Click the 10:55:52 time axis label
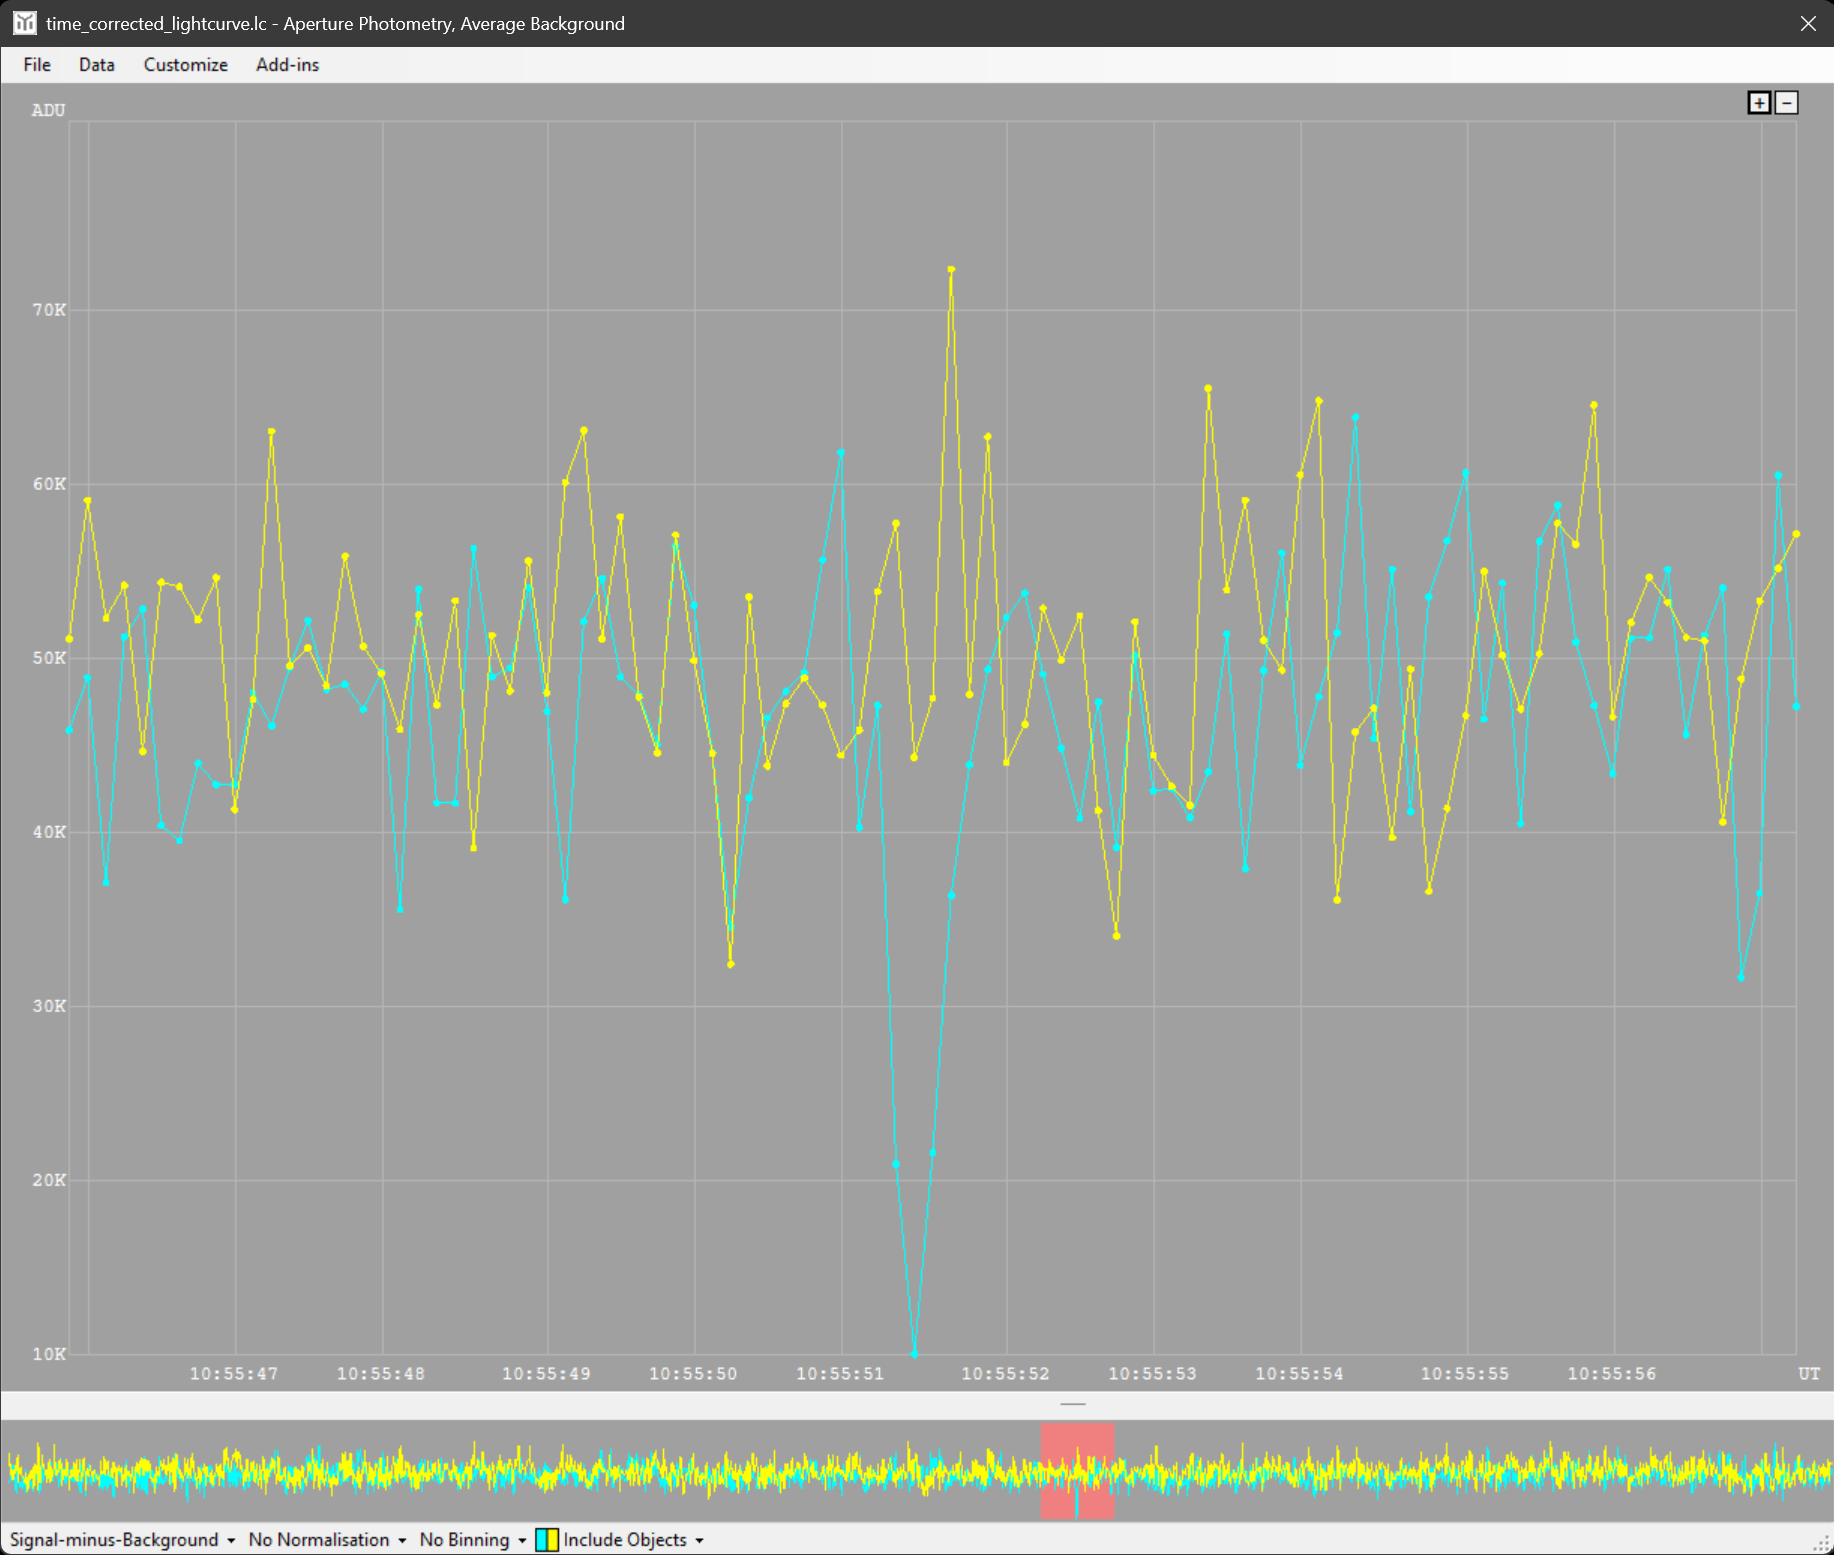Screen dimensions: 1834x1555 1005,1374
